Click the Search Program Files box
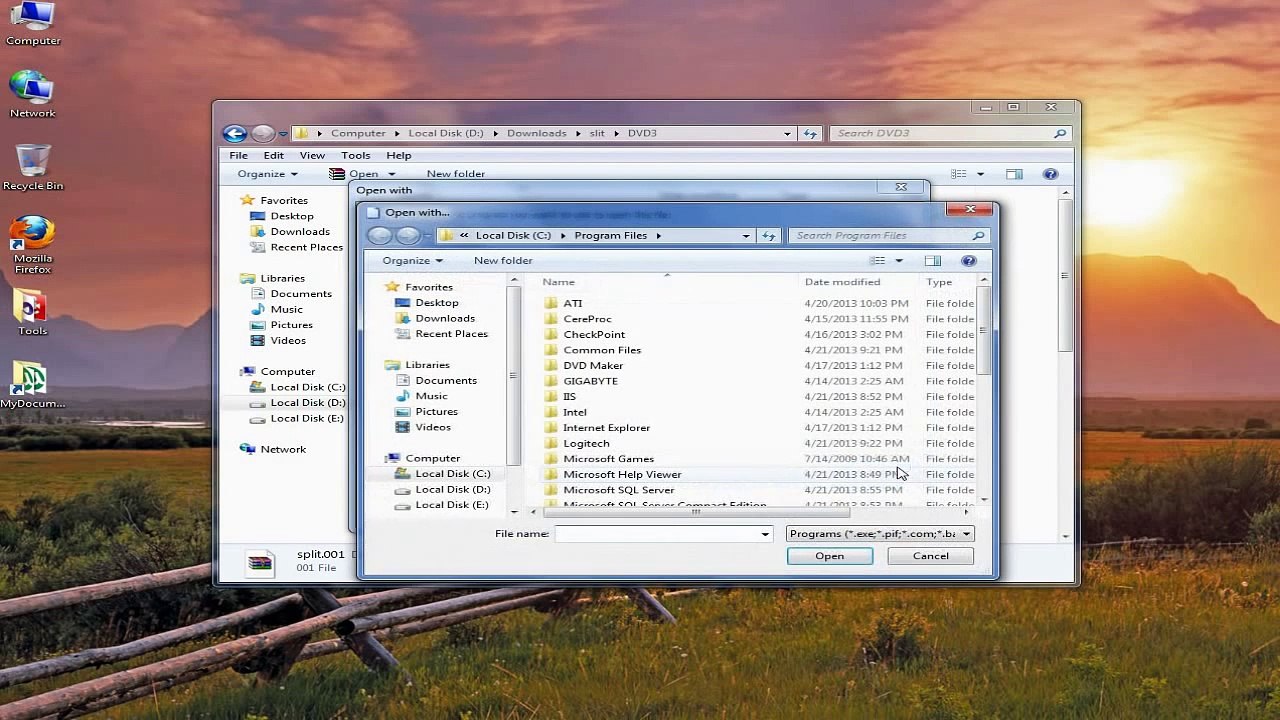1280x720 pixels. [x=888, y=236]
